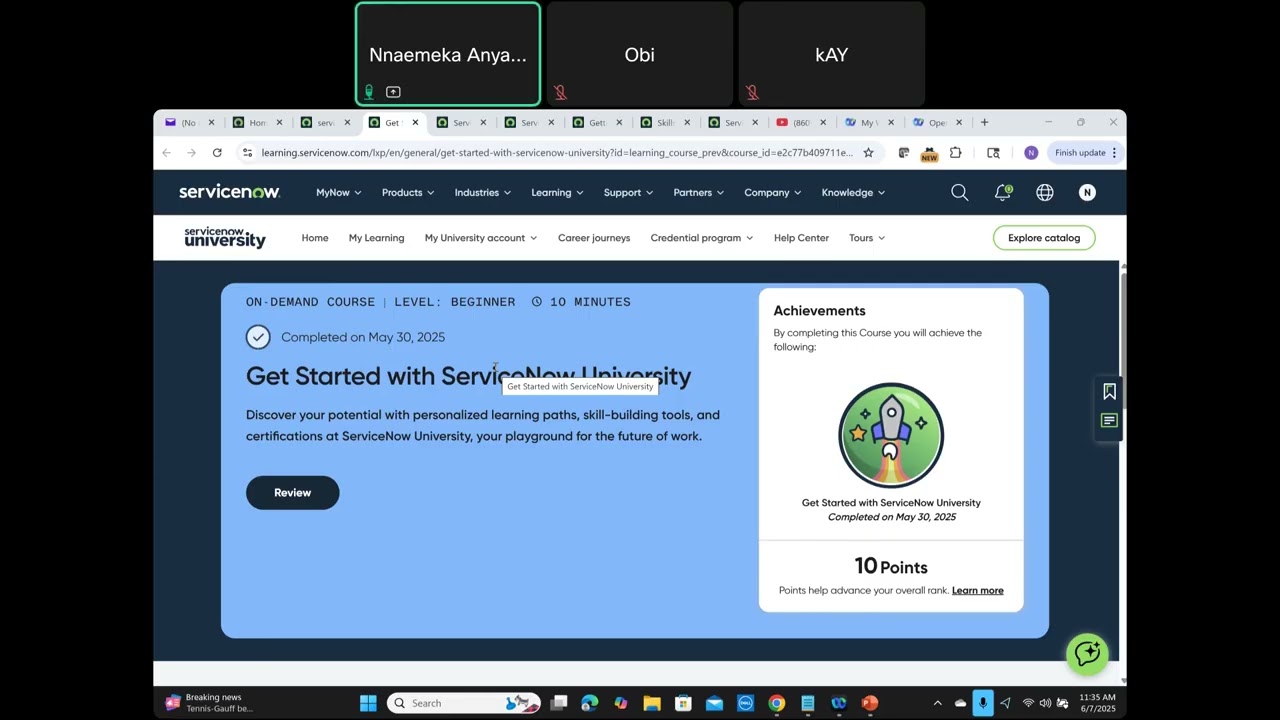Open Breaking news widget on taskbar
Image resolution: width=1280 pixels, height=720 pixels.
(x=210, y=703)
